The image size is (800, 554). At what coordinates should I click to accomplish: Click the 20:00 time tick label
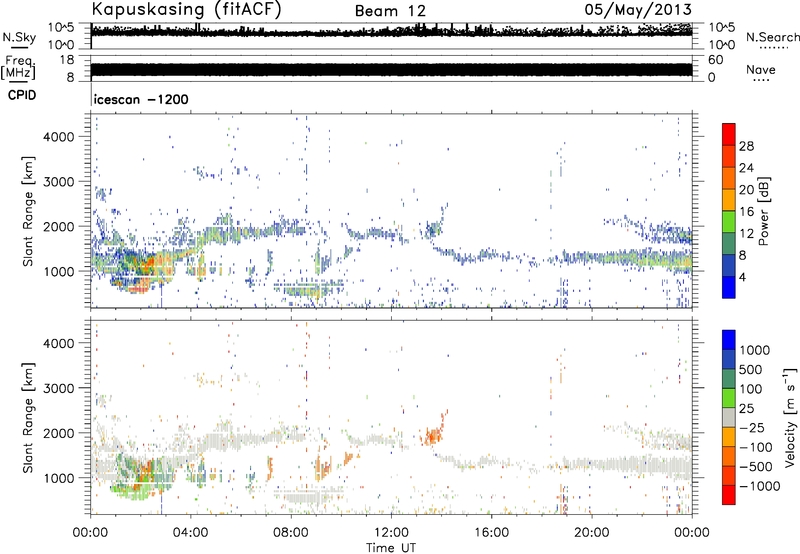point(591,533)
